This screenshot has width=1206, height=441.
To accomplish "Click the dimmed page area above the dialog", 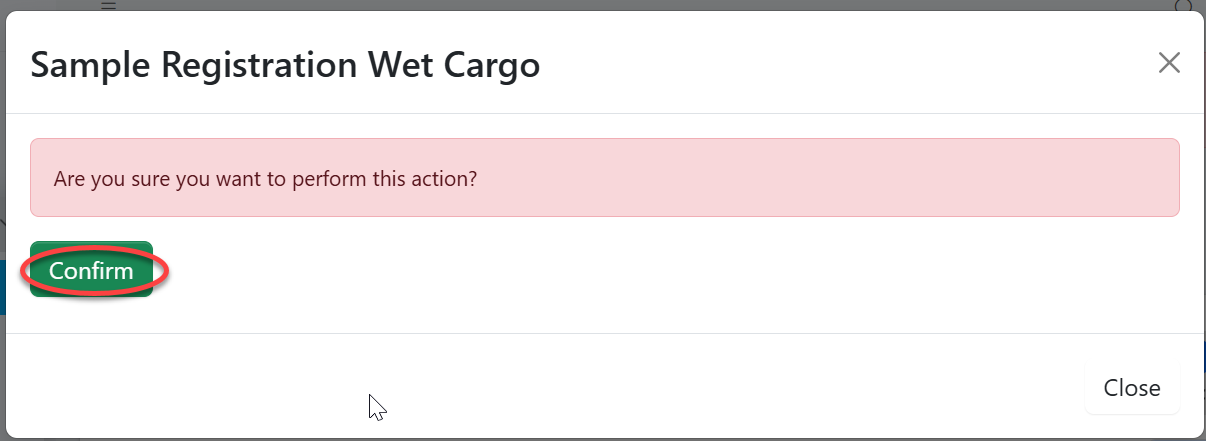I will point(600,5).
